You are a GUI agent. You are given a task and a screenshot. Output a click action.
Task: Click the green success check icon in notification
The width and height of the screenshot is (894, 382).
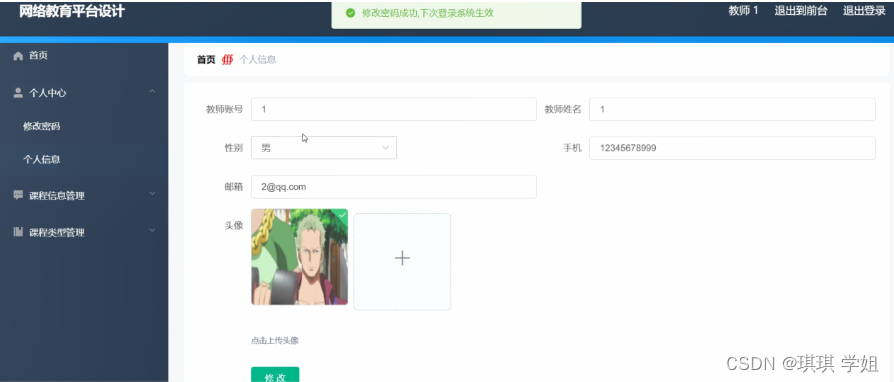pyautogui.click(x=351, y=13)
